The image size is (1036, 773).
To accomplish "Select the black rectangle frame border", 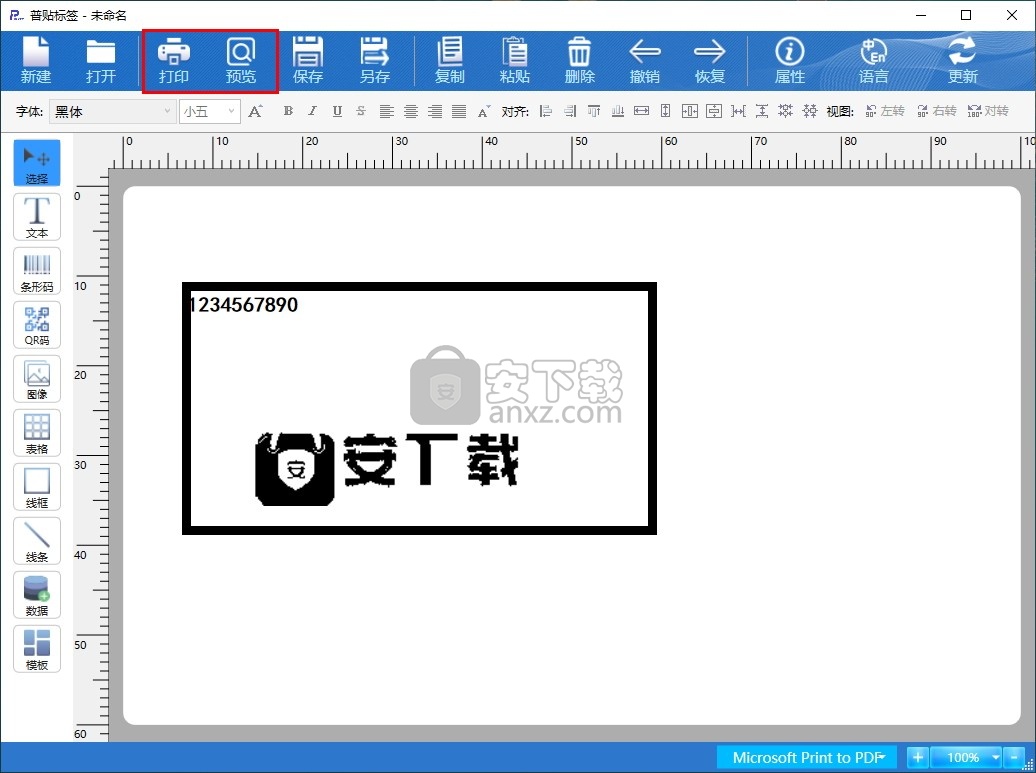I will point(420,286).
